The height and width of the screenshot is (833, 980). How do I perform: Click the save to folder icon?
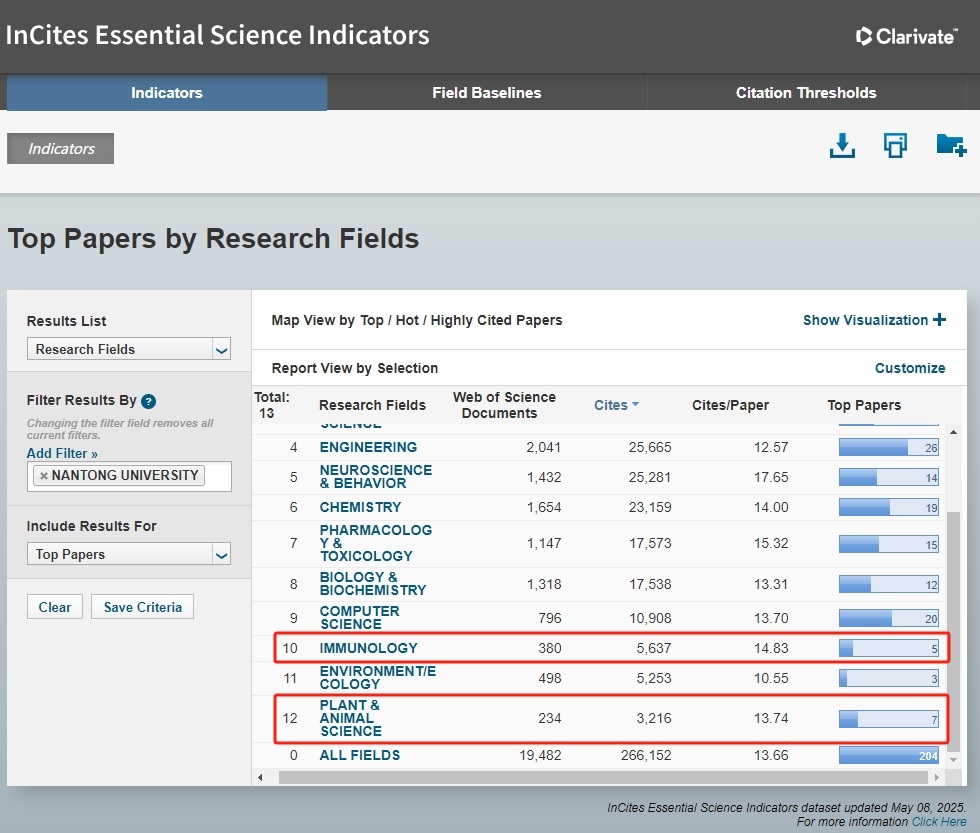coord(950,146)
